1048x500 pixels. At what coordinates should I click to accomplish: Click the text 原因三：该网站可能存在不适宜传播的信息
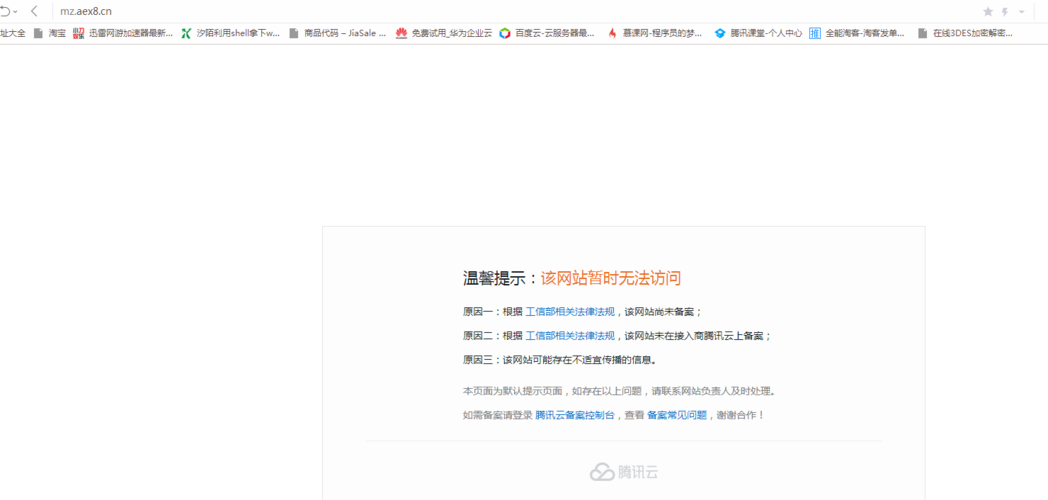coord(560,360)
